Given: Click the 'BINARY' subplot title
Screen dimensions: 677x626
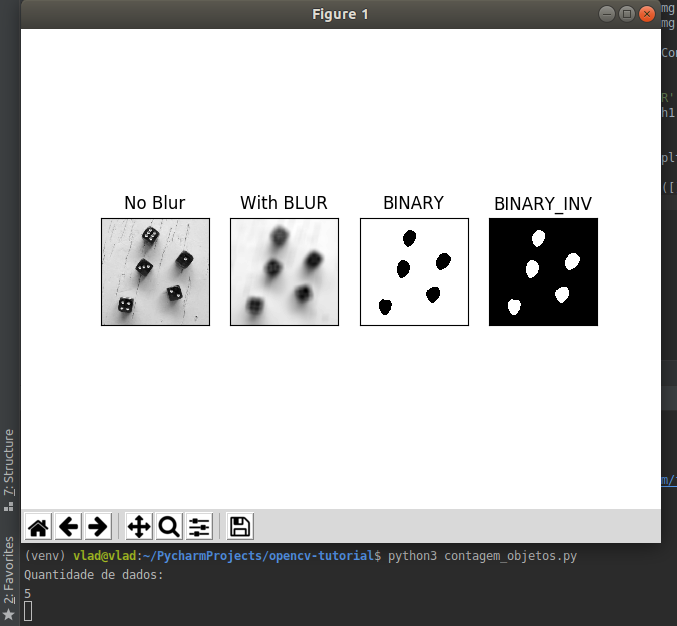Looking at the screenshot, I should [414, 203].
